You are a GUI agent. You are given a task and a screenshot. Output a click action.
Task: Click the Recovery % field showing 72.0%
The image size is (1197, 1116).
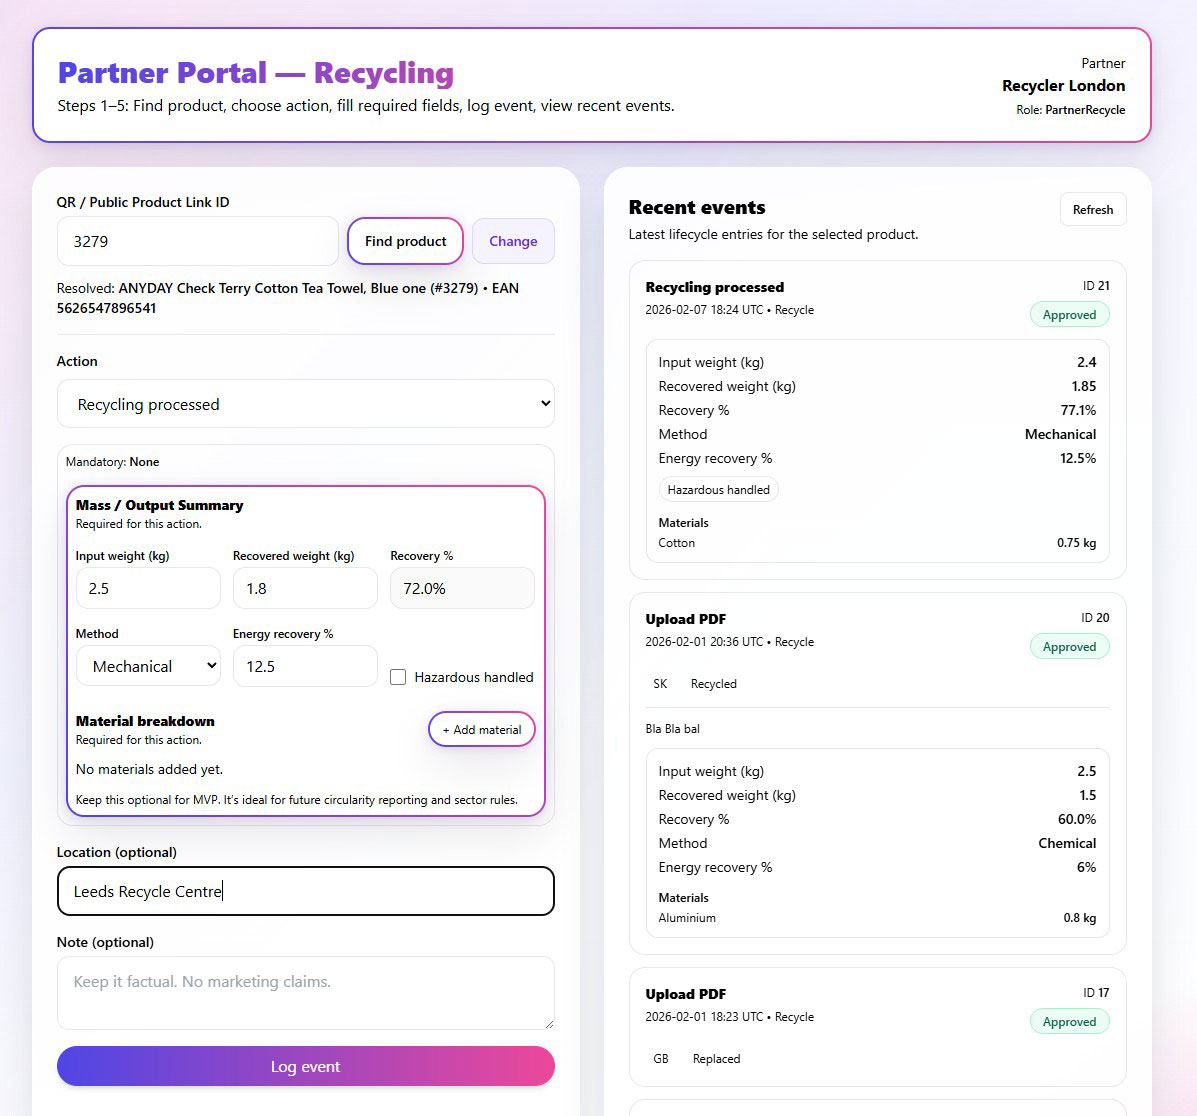pos(461,588)
